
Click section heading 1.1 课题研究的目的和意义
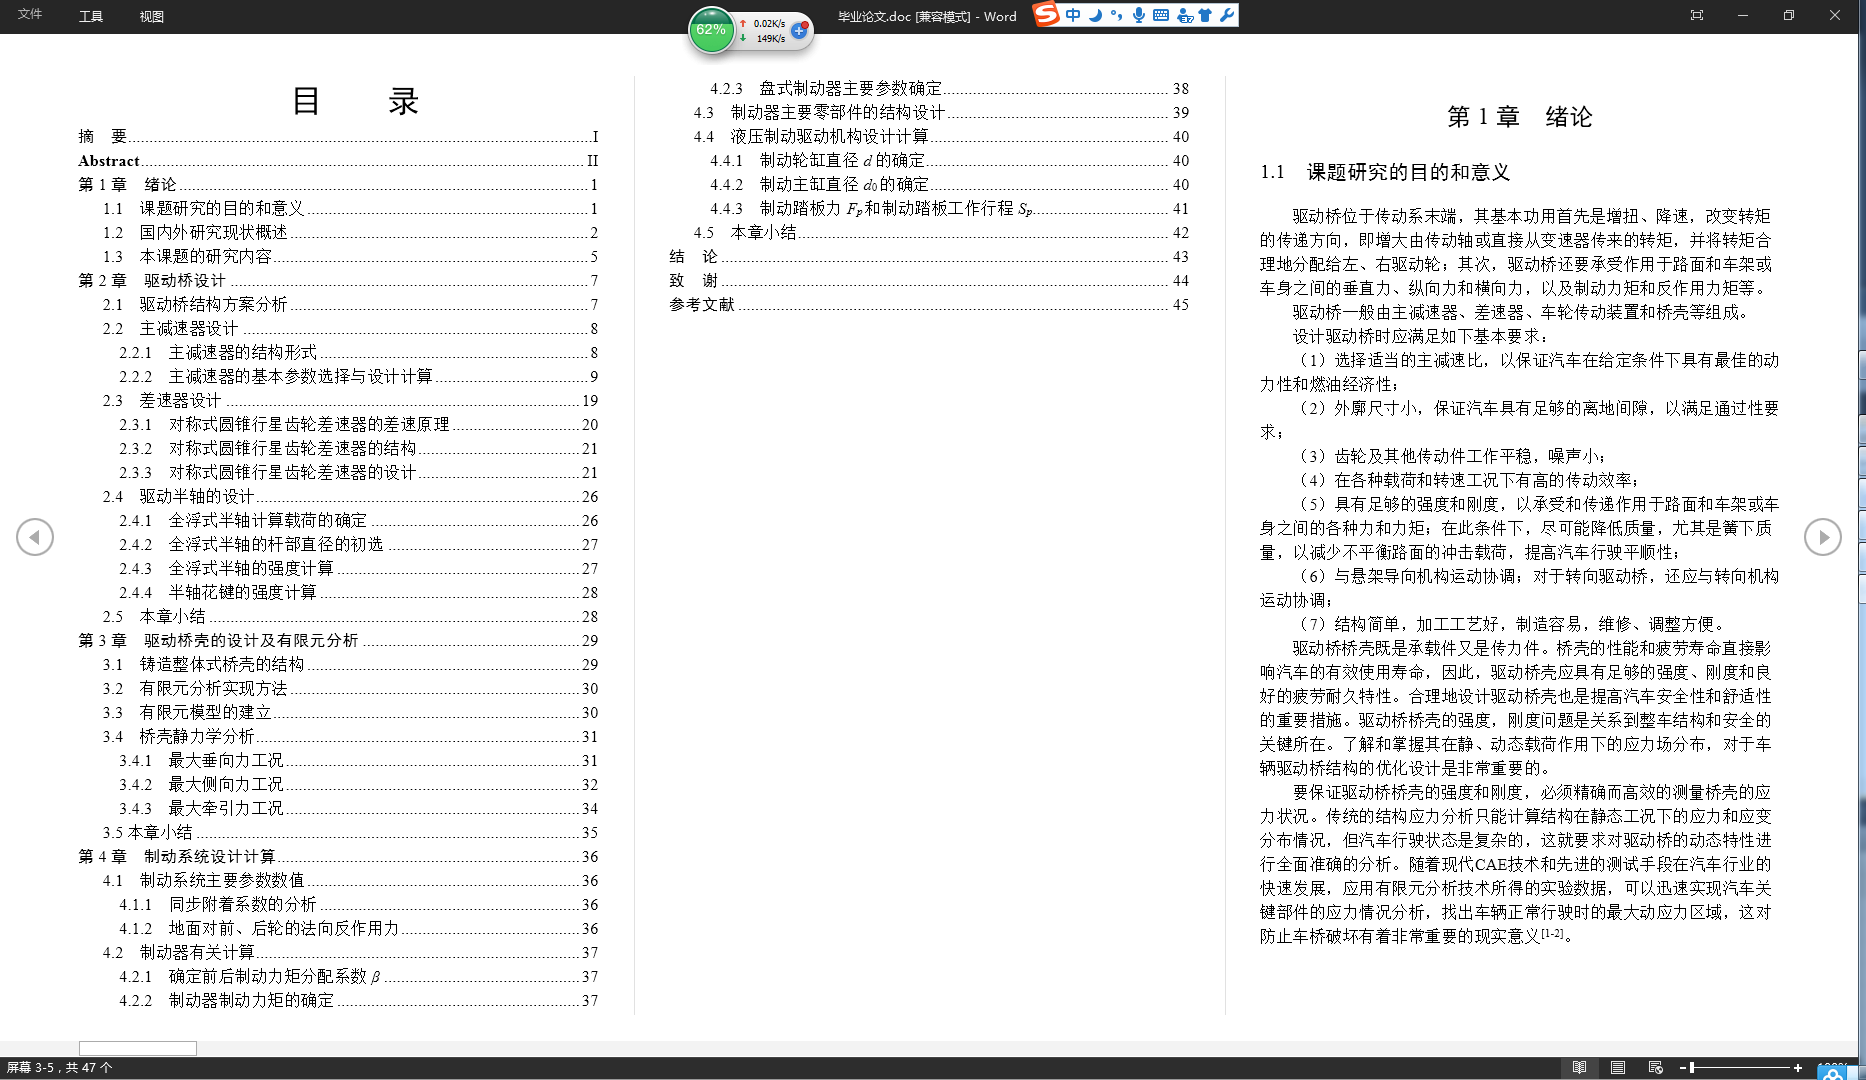click(x=1385, y=173)
